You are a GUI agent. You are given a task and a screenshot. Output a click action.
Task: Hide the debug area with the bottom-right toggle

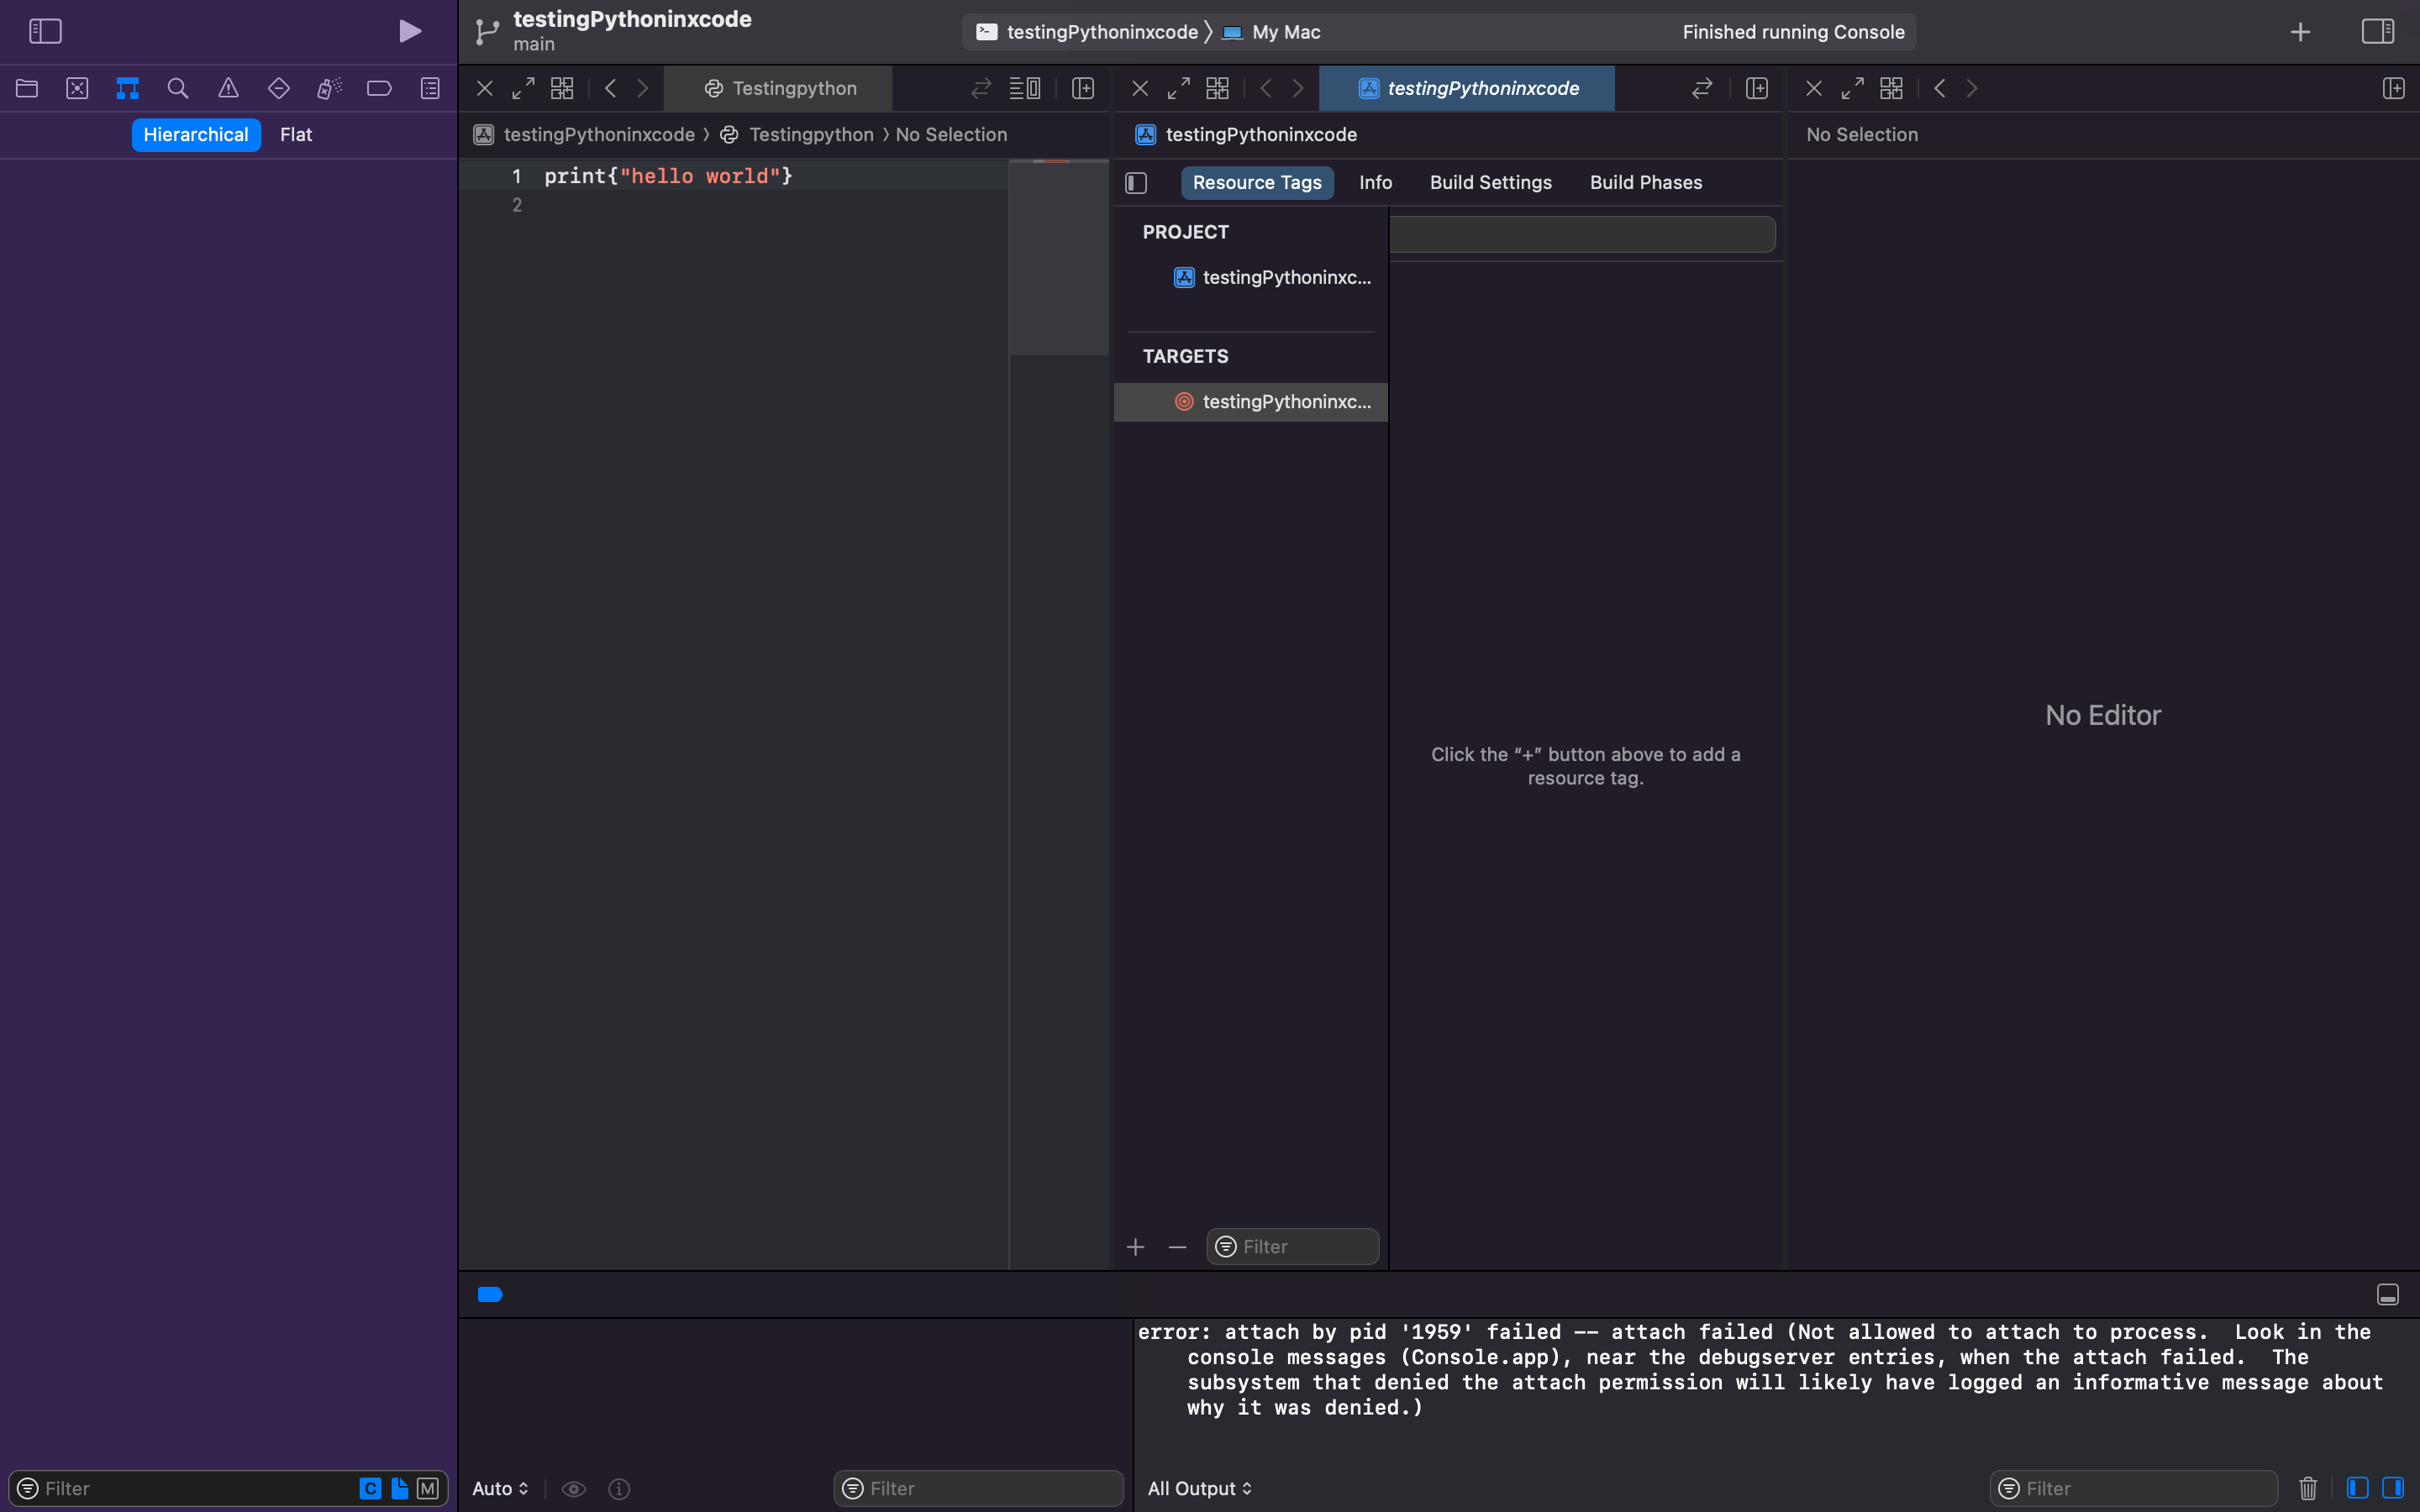point(2387,1295)
